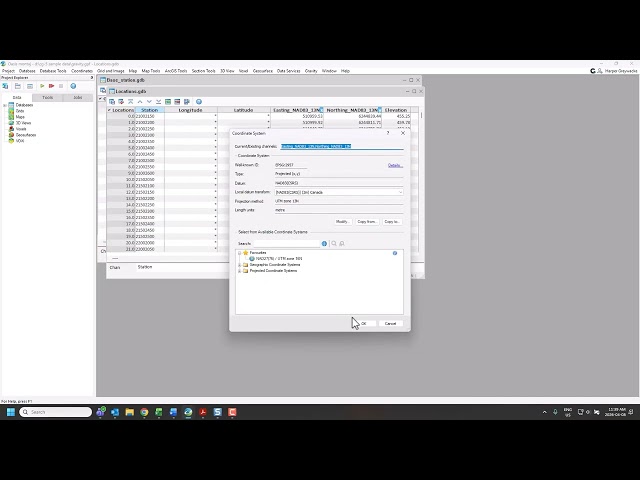The image size is (640, 480).
Task: Click the taskbar Search box
Action: click(x=56, y=412)
